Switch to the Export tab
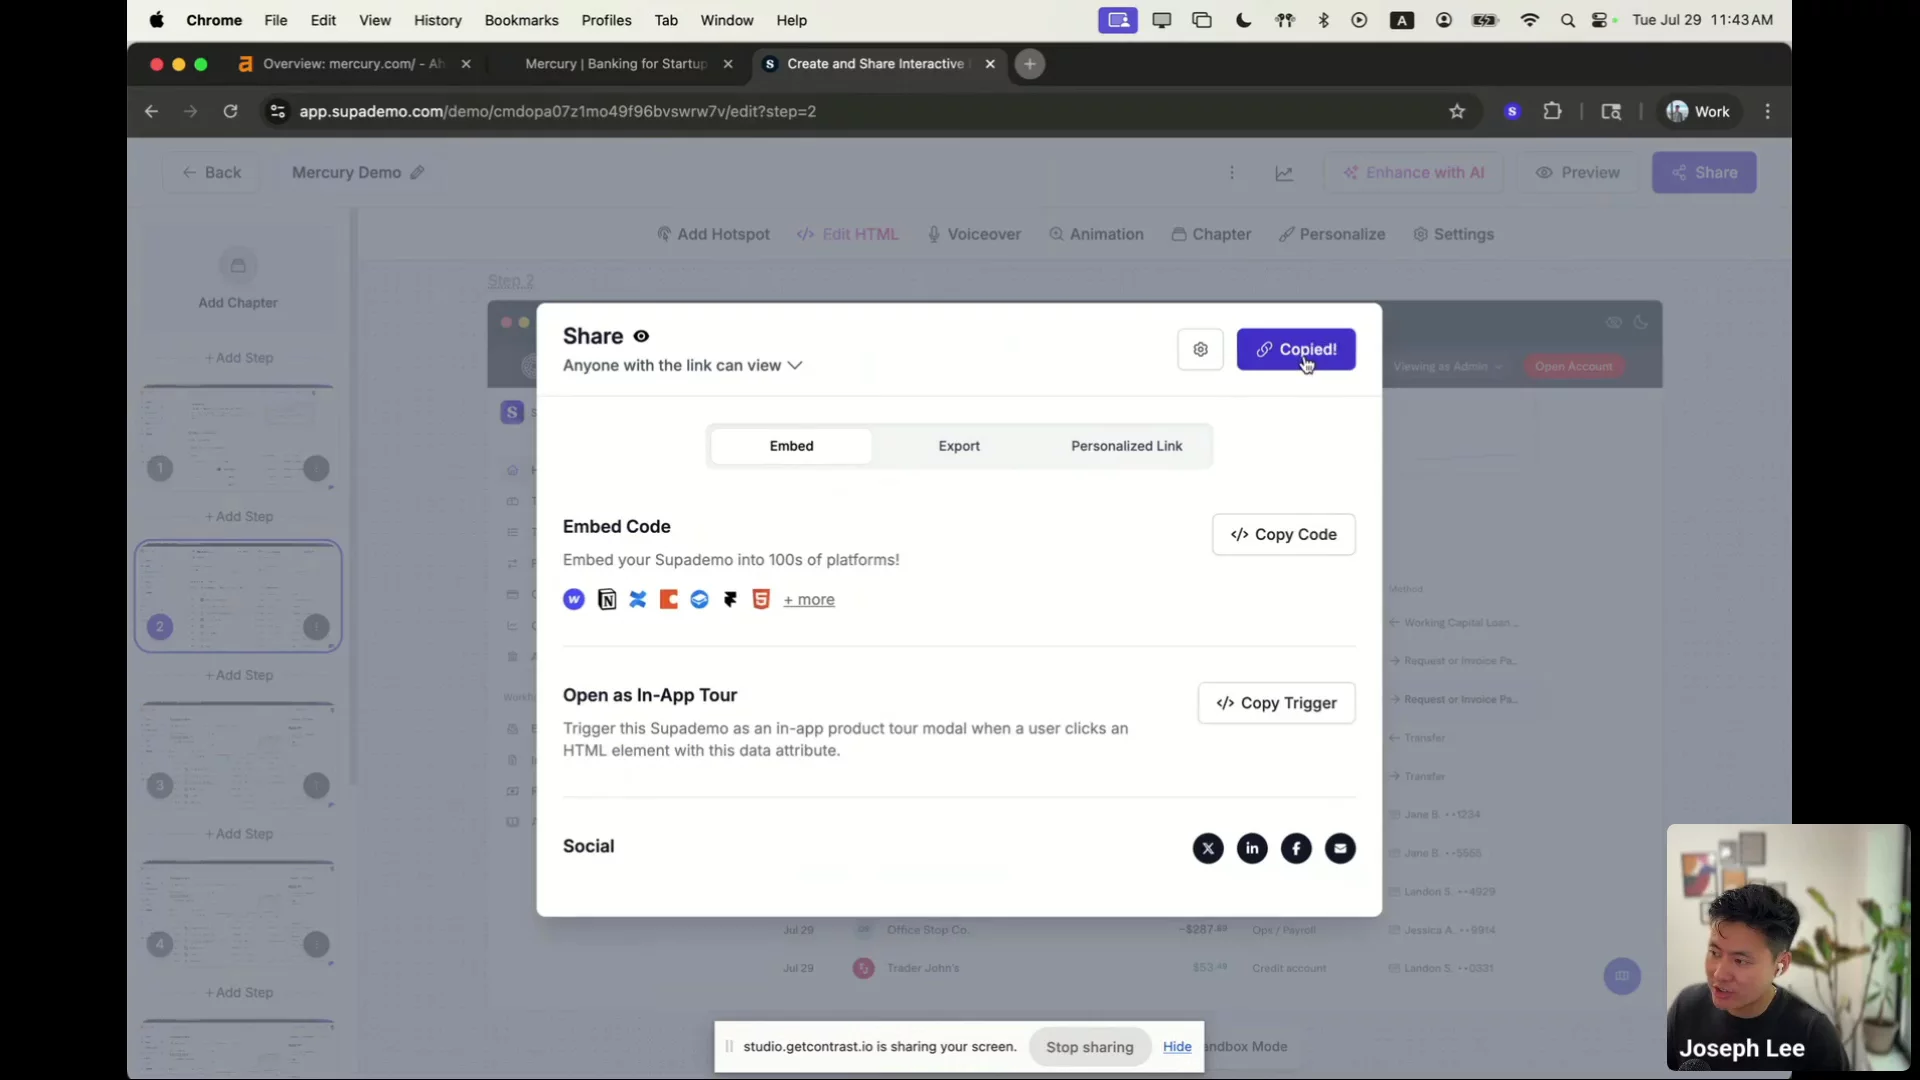The width and height of the screenshot is (1920, 1080). tap(959, 446)
